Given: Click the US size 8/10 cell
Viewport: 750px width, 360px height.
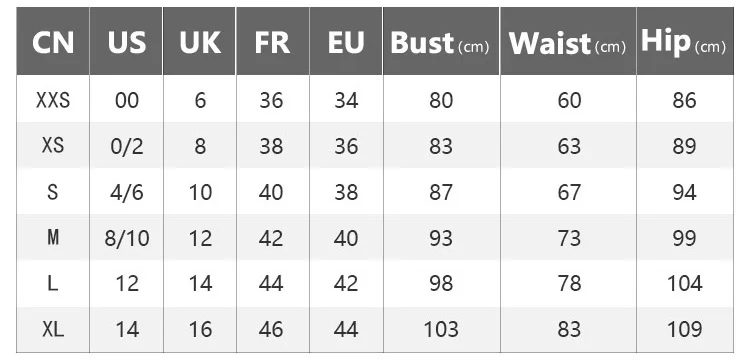Looking at the screenshot, I should pos(126,238).
